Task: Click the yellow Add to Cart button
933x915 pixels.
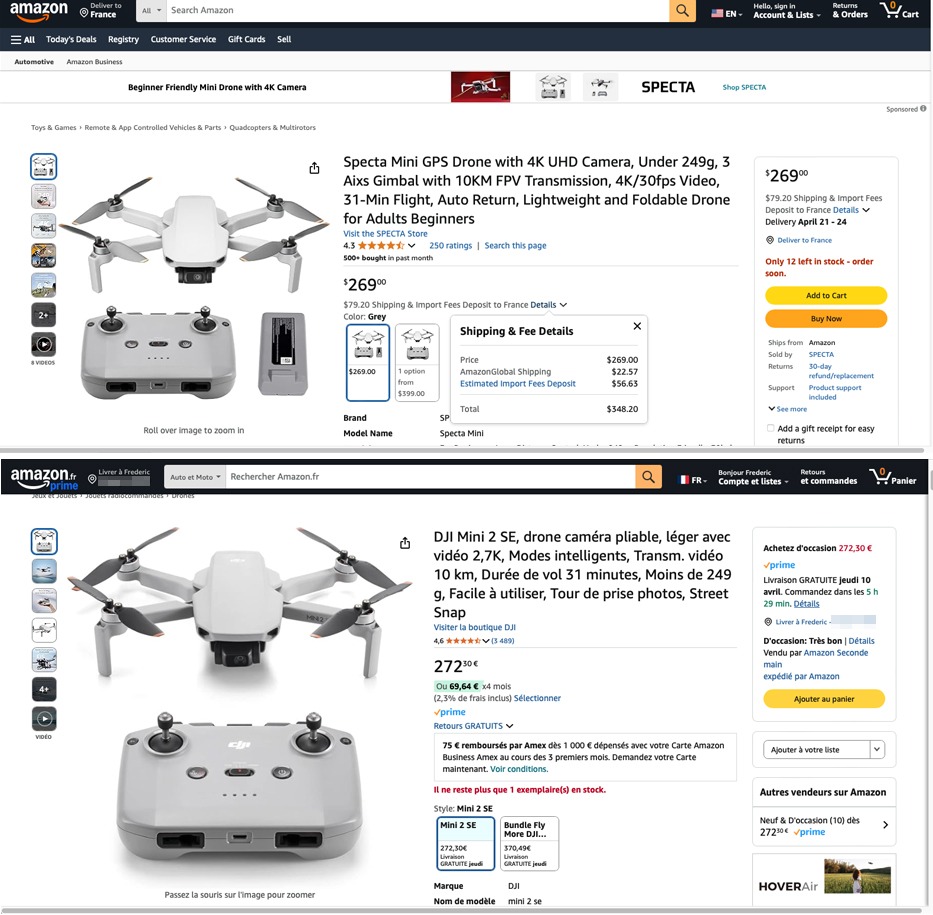Action: tap(826, 295)
